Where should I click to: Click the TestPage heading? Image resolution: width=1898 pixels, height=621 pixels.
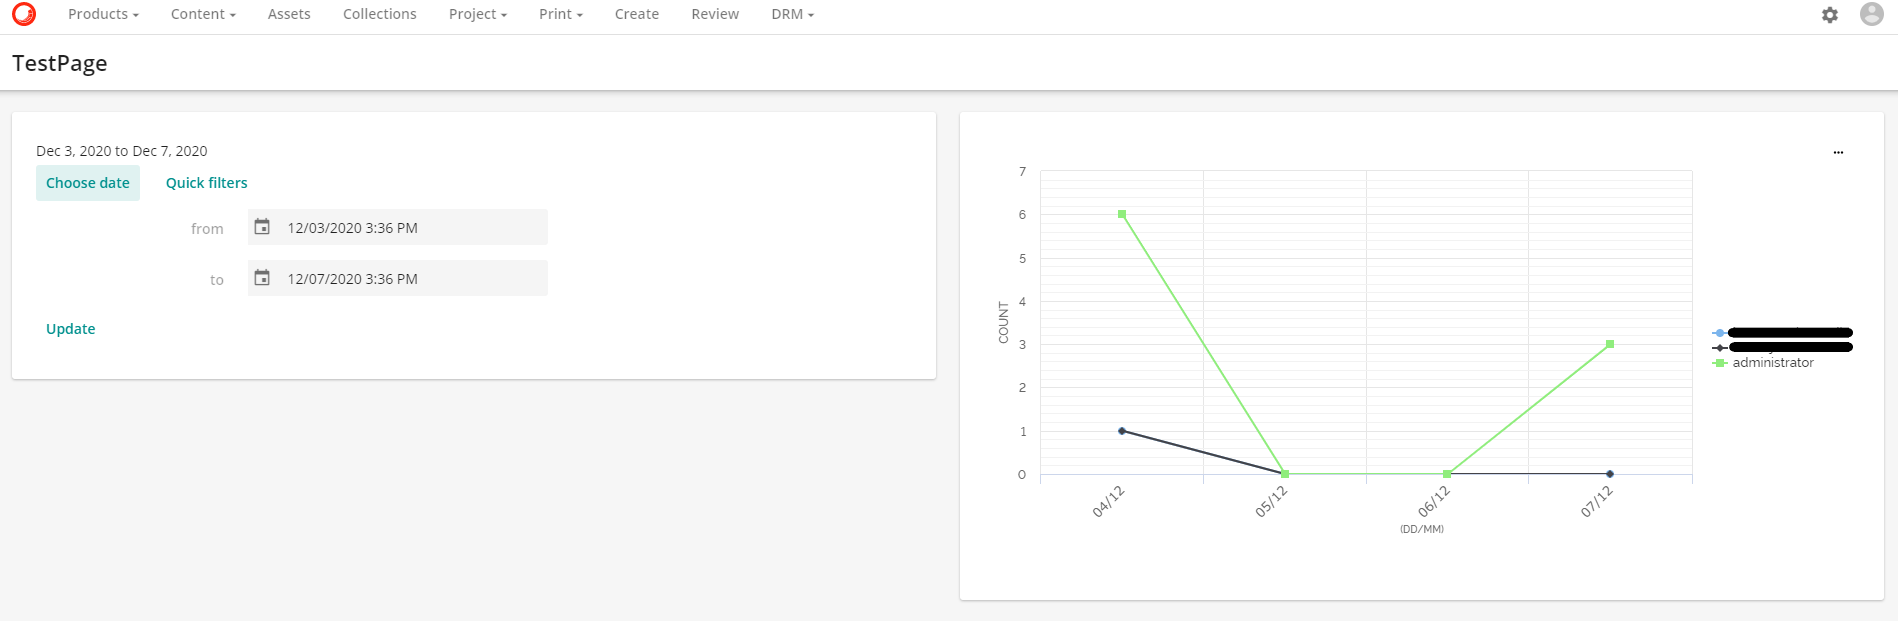point(60,63)
